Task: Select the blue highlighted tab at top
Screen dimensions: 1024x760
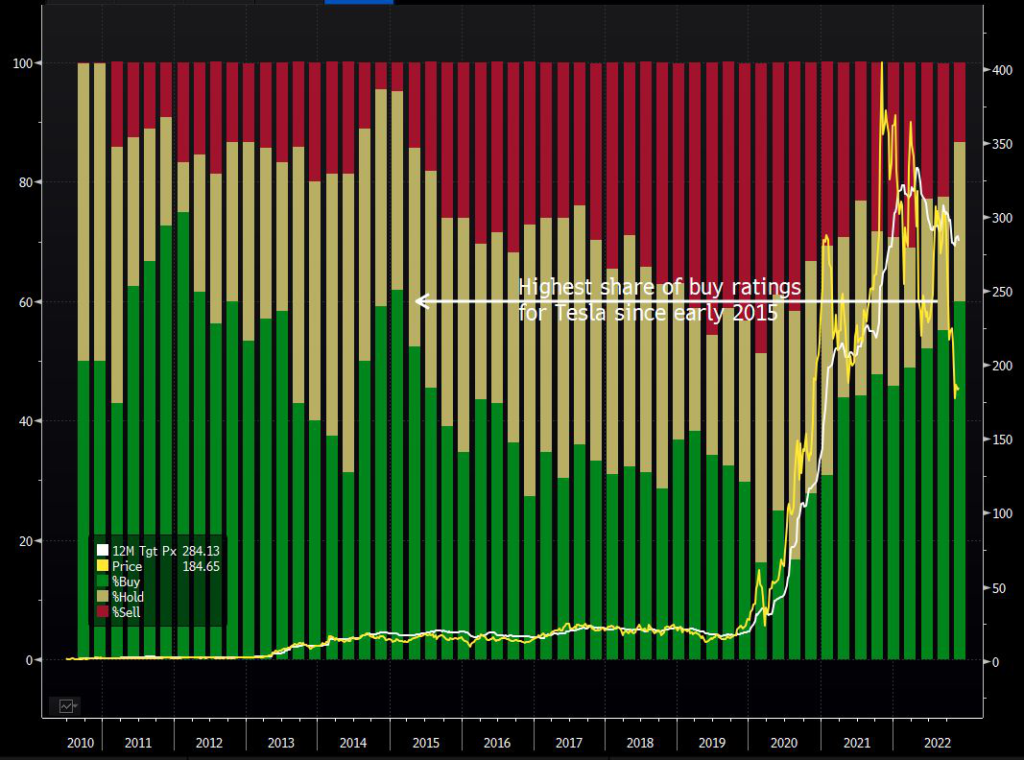Action: [x=359, y=2]
